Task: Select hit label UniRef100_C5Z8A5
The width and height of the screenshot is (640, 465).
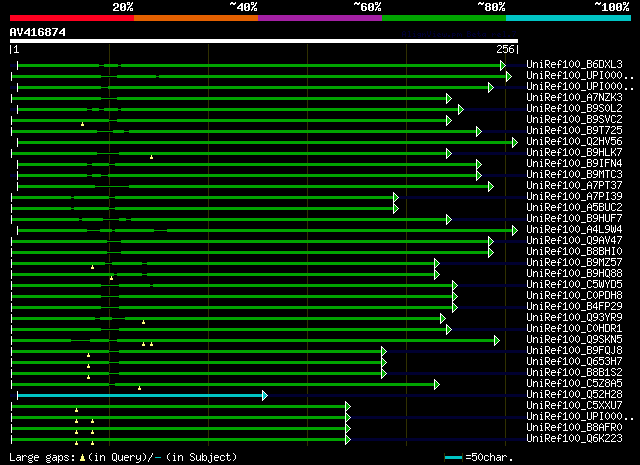Action: click(x=574, y=384)
